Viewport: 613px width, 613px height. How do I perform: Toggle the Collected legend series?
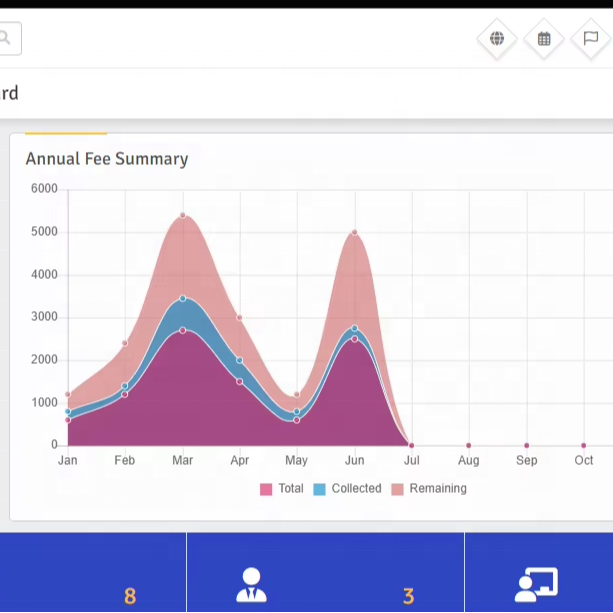(347, 489)
